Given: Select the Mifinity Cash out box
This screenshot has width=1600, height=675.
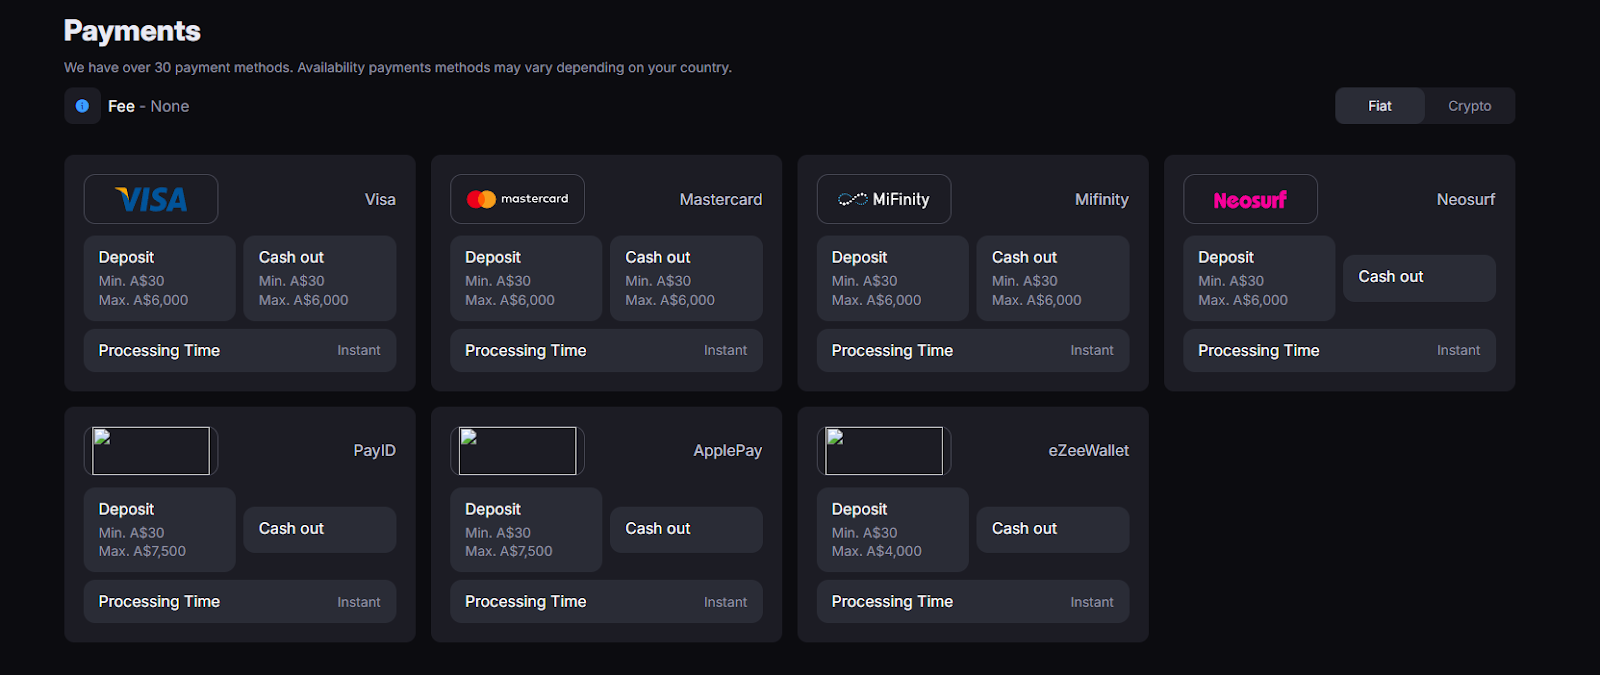Looking at the screenshot, I should (1053, 278).
